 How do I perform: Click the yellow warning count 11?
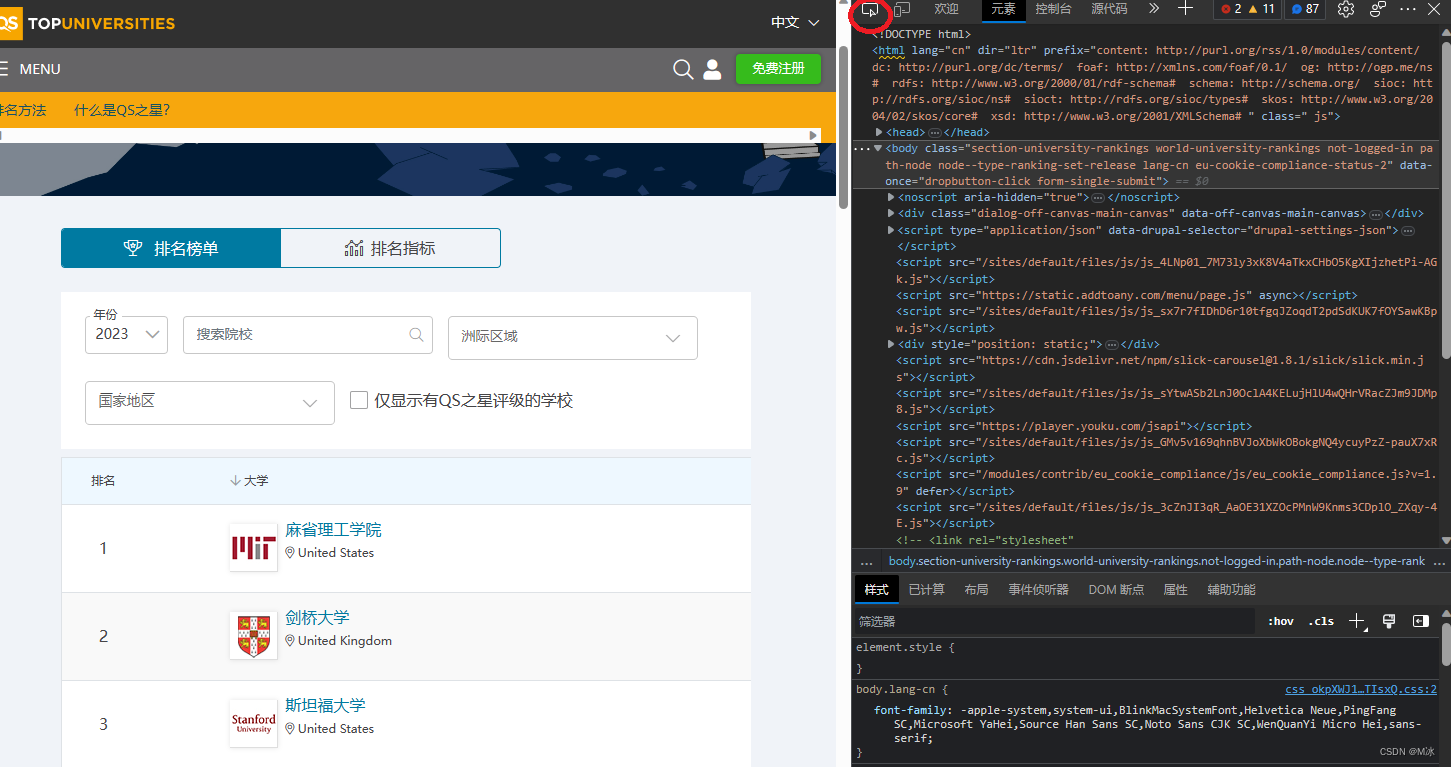[1261, 9]
